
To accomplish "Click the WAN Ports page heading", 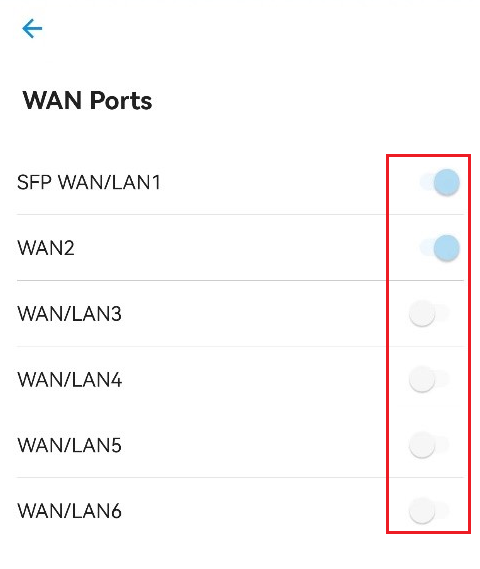I will pyautogui.click(x=87, y=101).
